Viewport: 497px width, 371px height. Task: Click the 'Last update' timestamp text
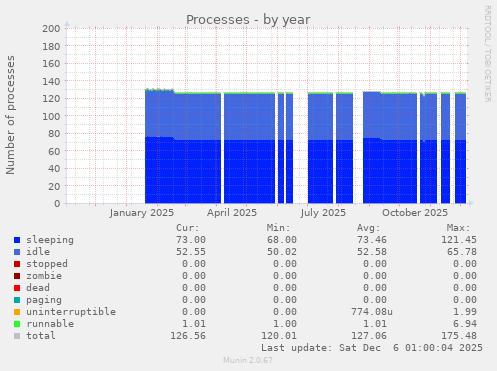372,348
